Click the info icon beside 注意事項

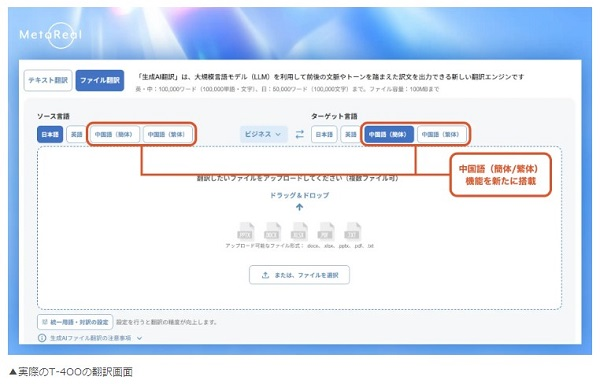click(x=42, y=338)
